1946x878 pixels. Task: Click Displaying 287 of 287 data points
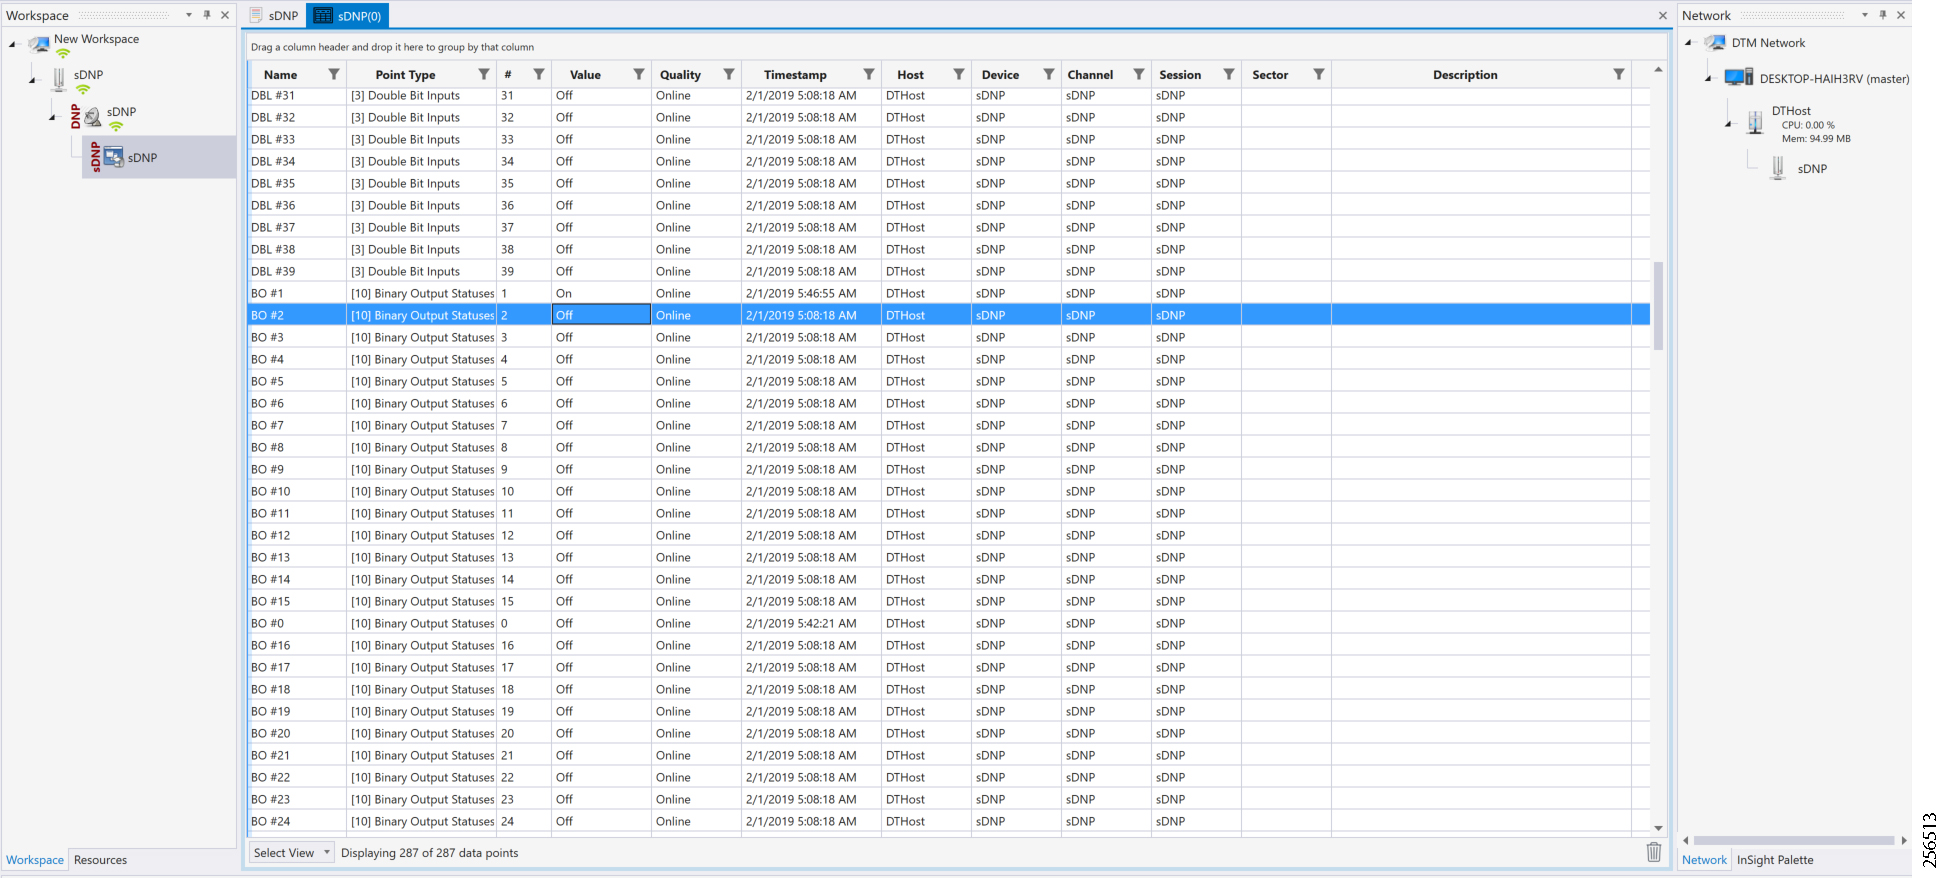(x=429, y=853)
